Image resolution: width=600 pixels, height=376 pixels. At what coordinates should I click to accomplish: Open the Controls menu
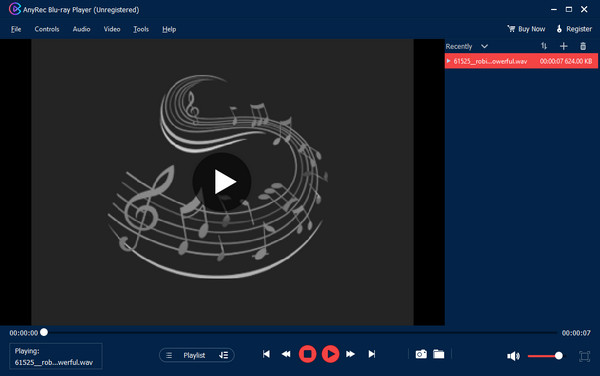[x=47, y=29]
